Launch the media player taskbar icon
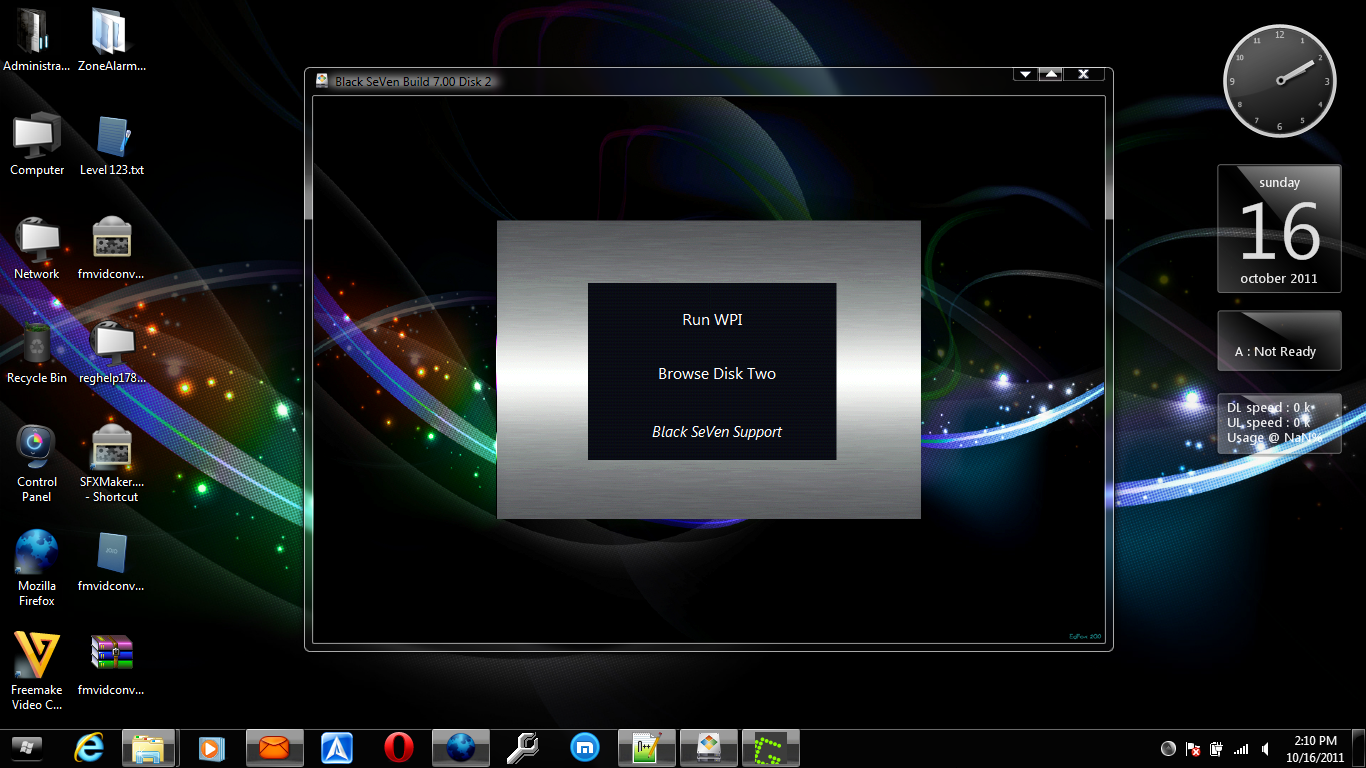1366x768 pixels. pos(211,747)
